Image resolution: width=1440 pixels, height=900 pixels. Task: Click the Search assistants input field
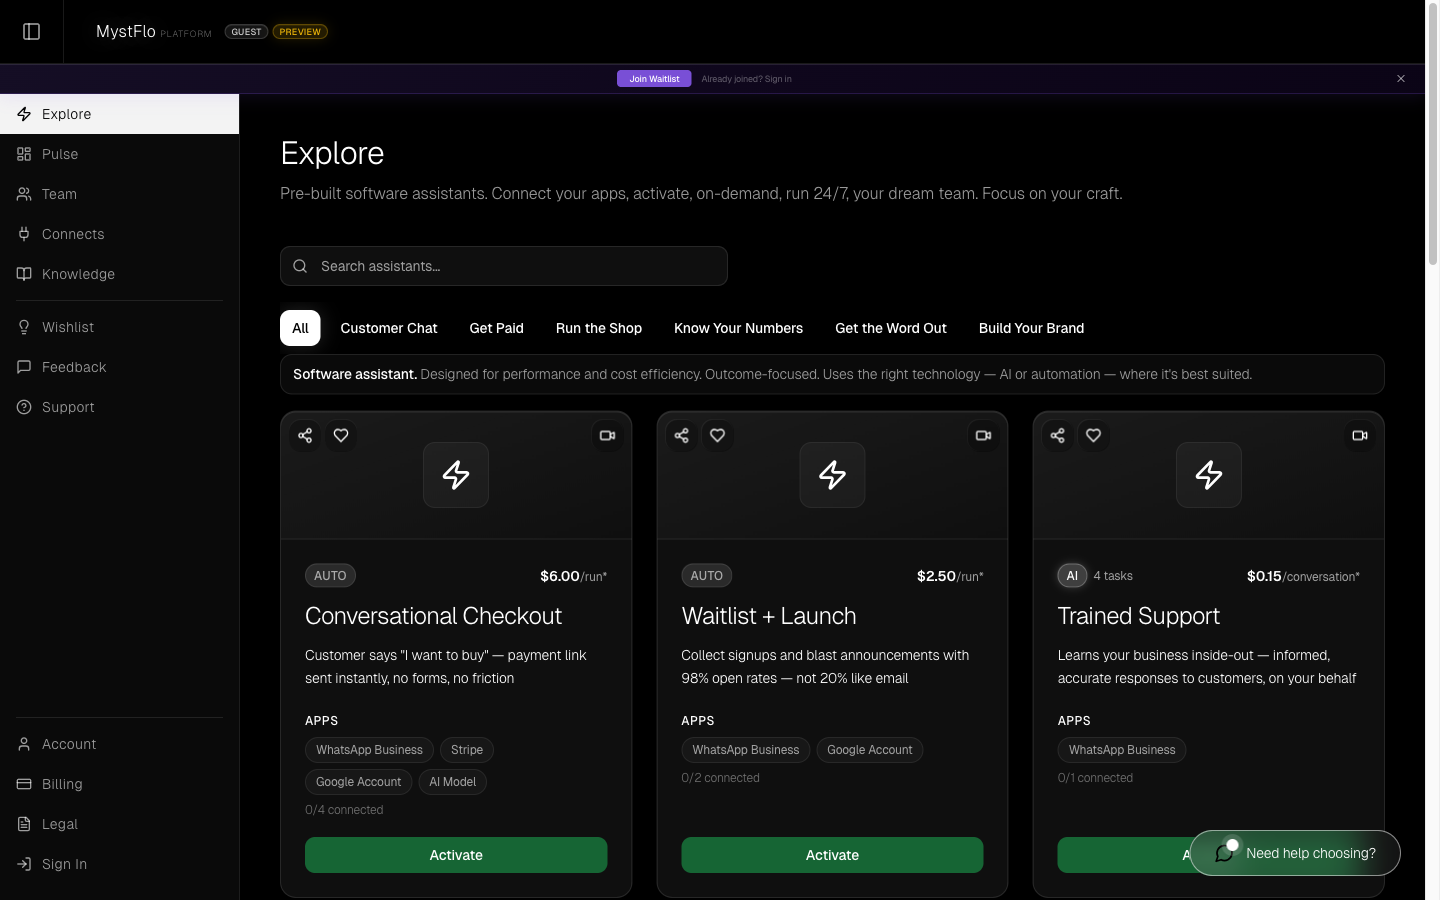(x=504, y=266)
